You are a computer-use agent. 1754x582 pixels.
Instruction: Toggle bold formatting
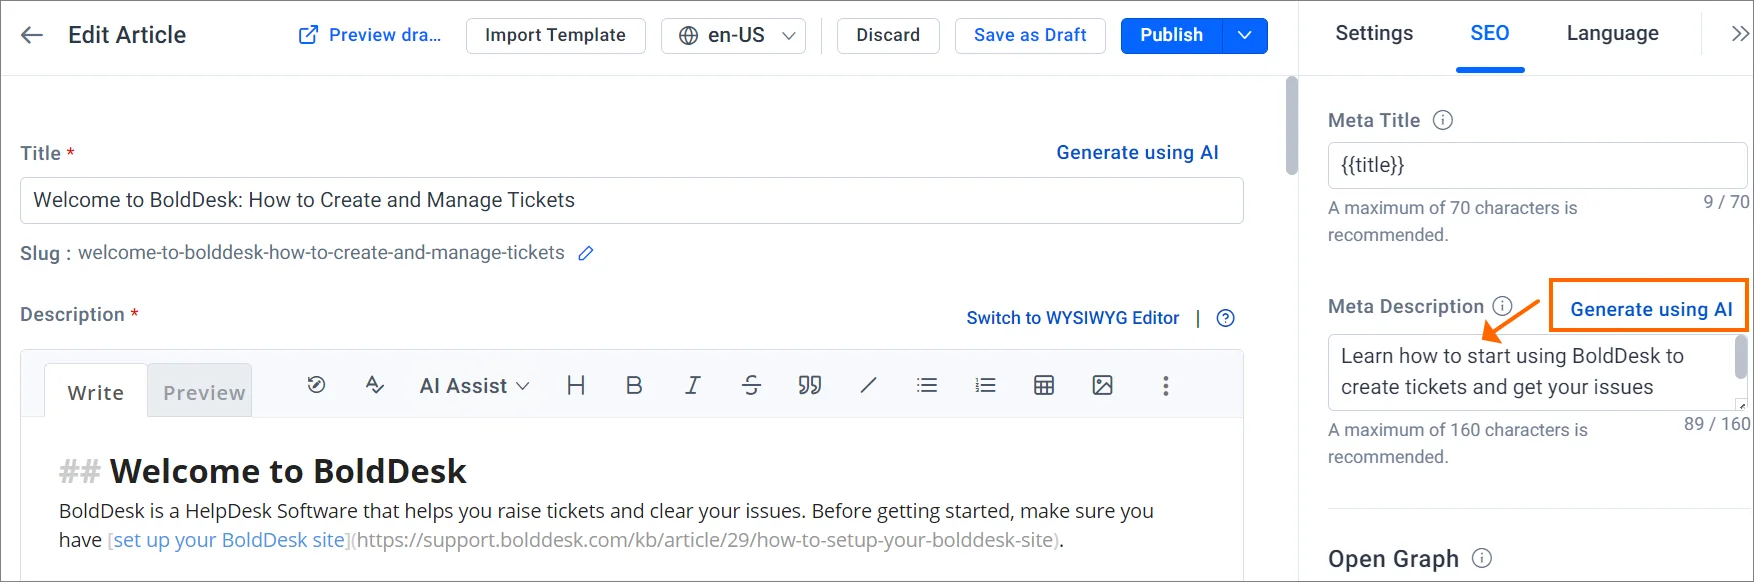click(x=634, y=385)
